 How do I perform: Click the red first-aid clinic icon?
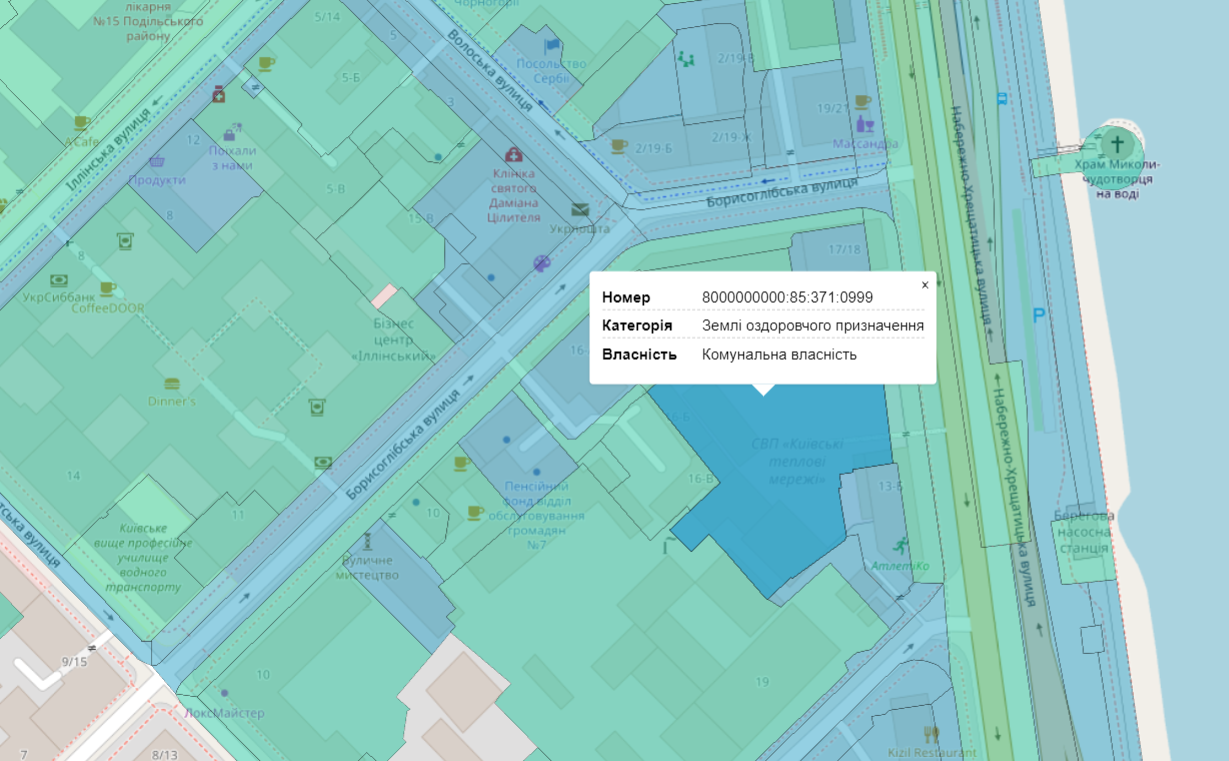pyautogui.click(x=514, y=155)
